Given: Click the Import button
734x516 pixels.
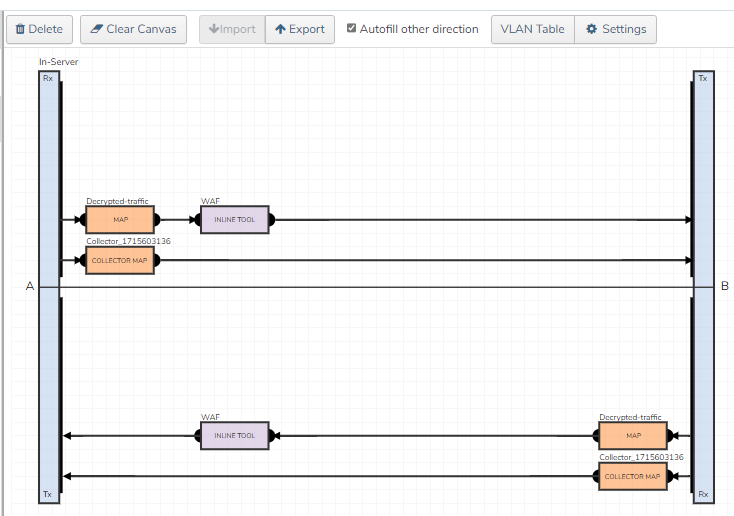Looking at the screenshot, I should click(x=232, y=29).
